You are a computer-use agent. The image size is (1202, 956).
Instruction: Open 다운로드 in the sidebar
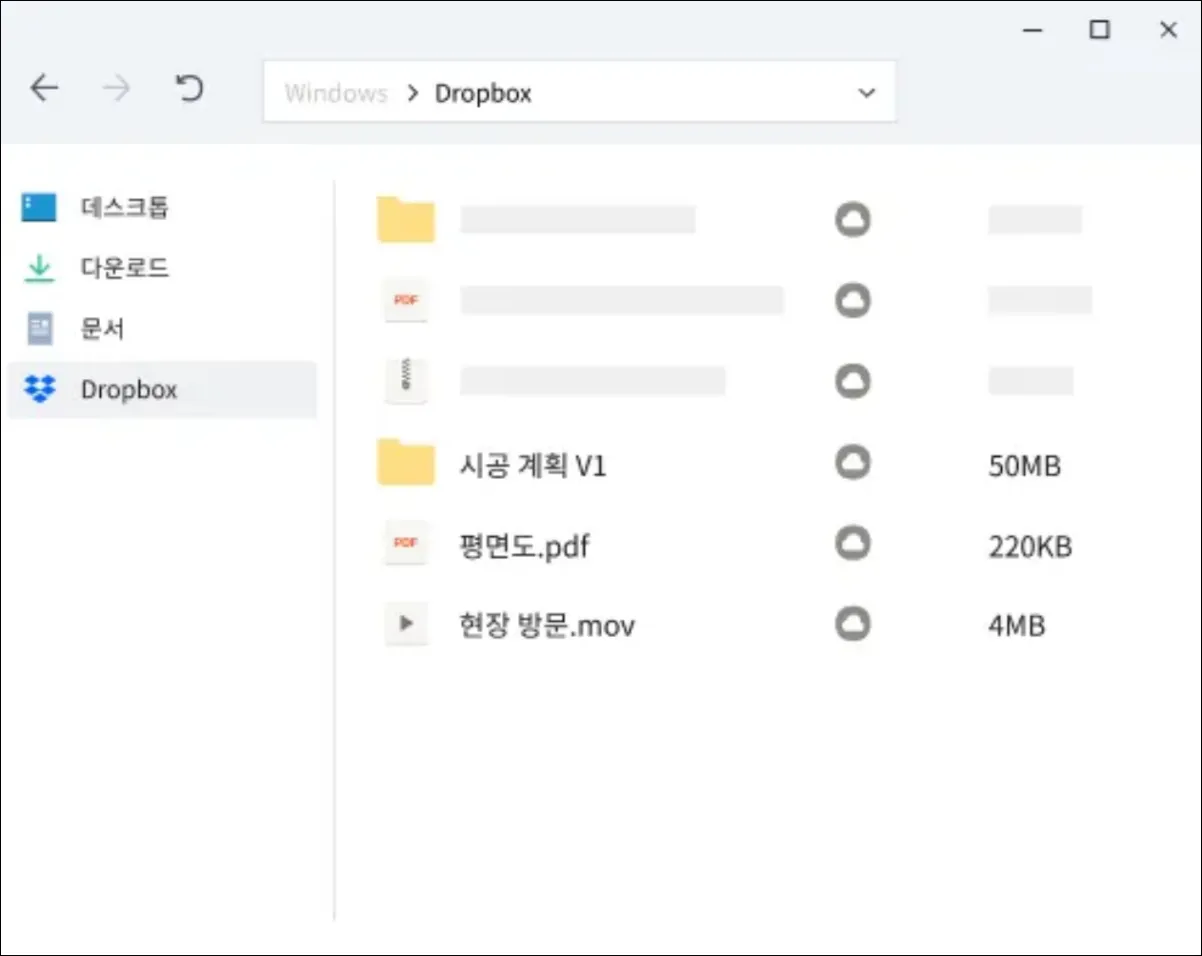point(125,268)
